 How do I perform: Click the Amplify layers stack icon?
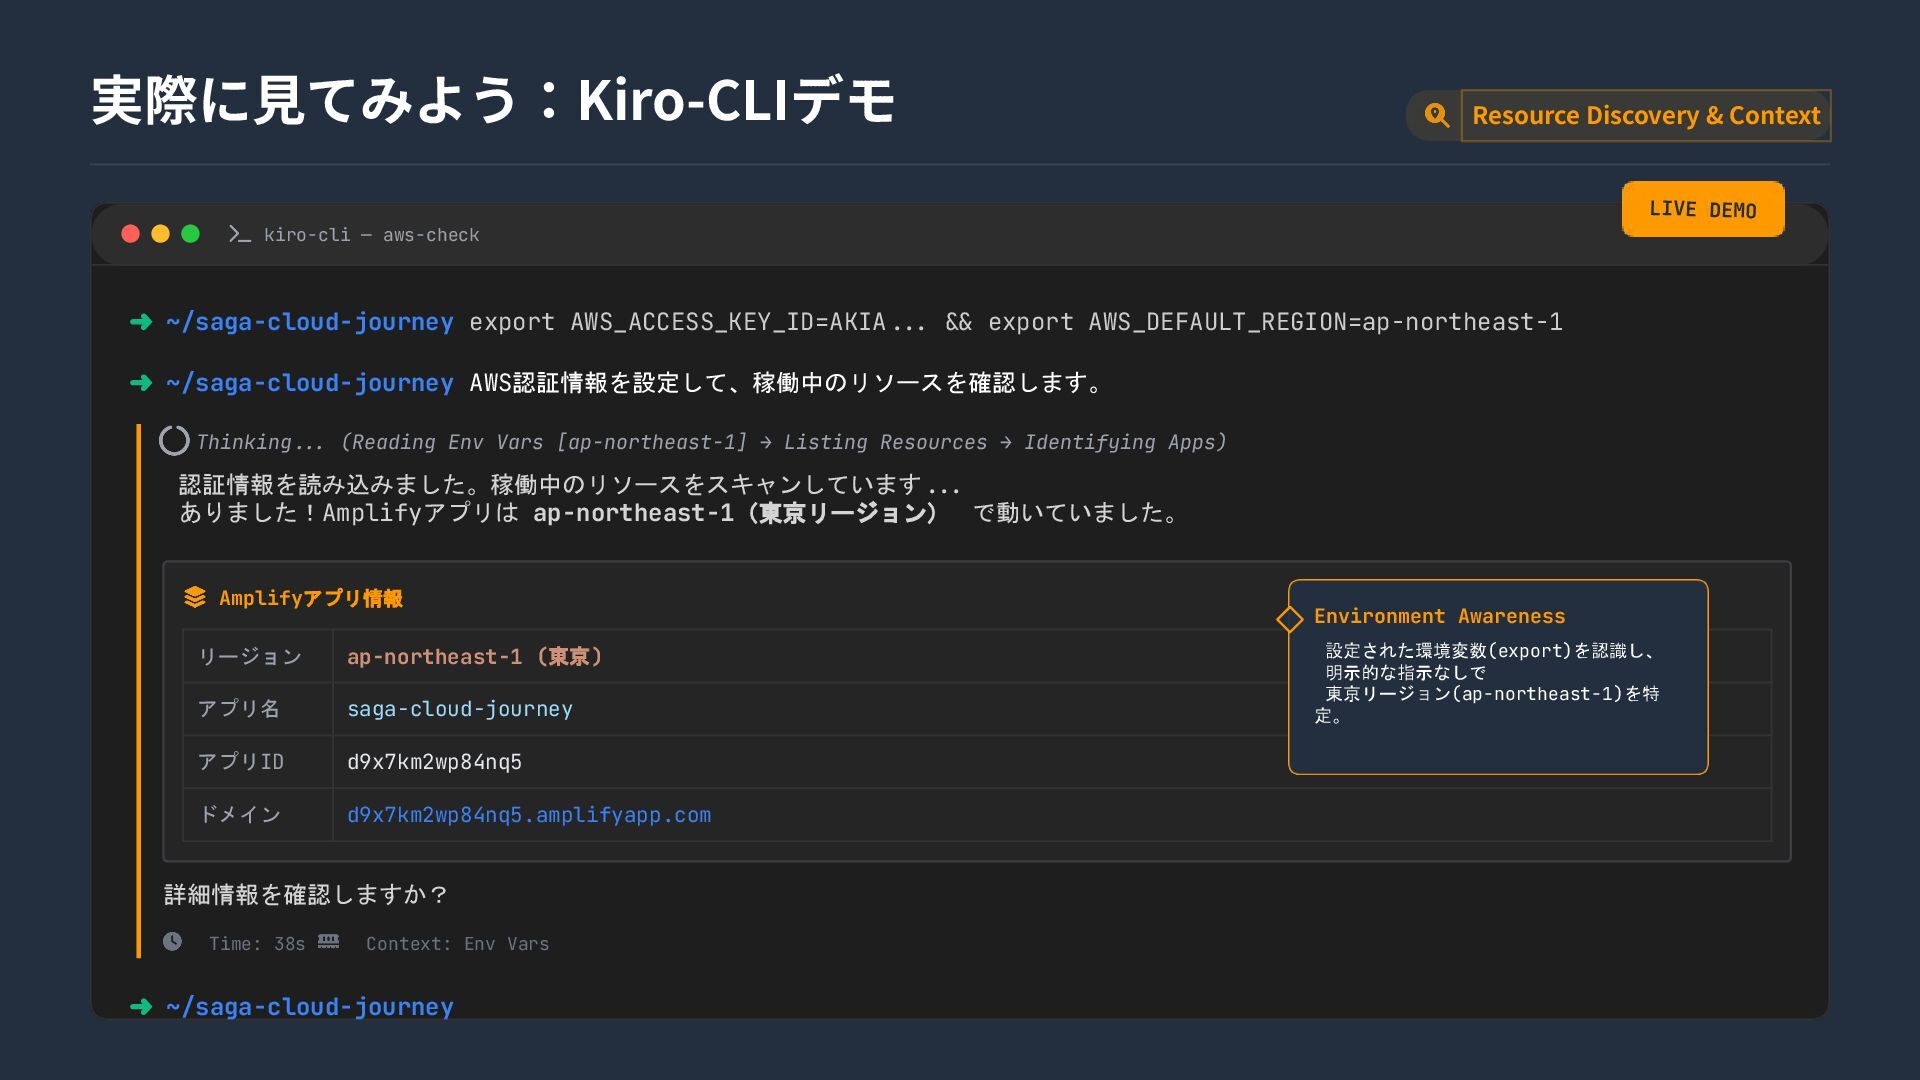pos(195,597)
